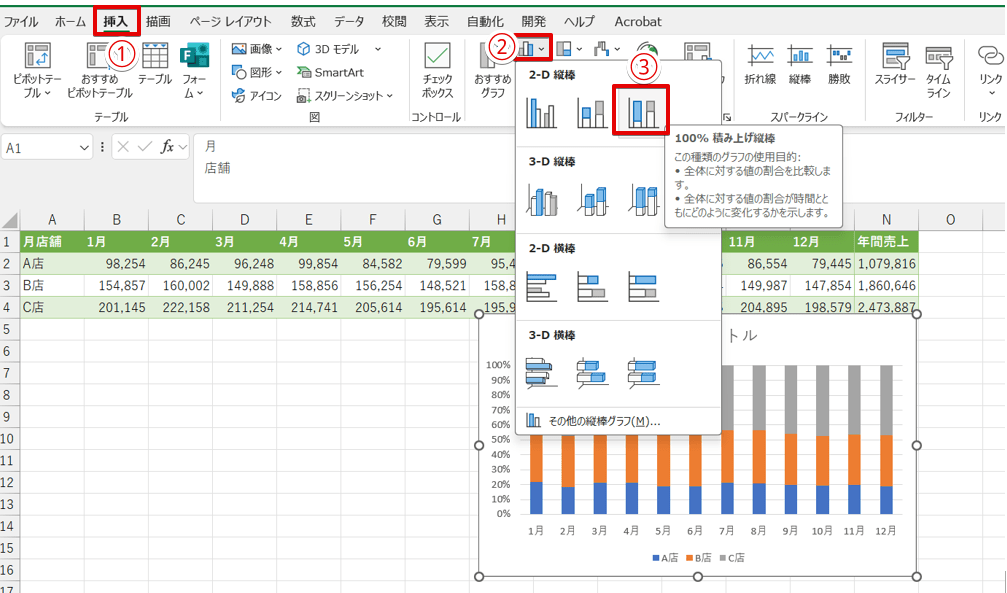Screen dimensions: 1007x593
Task: Add a スライサー filter
Action: [895, 64]
